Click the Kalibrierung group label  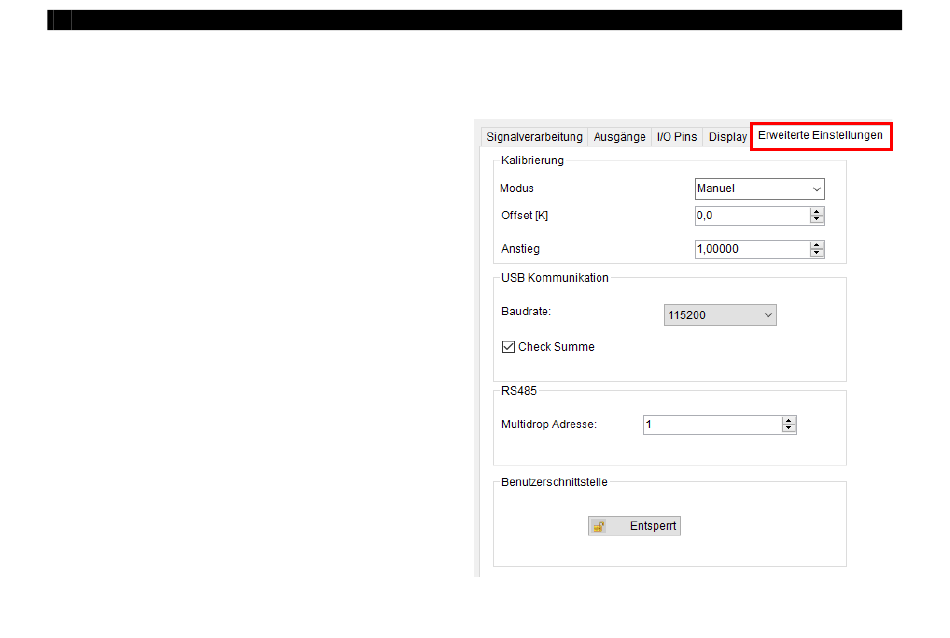tap(532, 161)
